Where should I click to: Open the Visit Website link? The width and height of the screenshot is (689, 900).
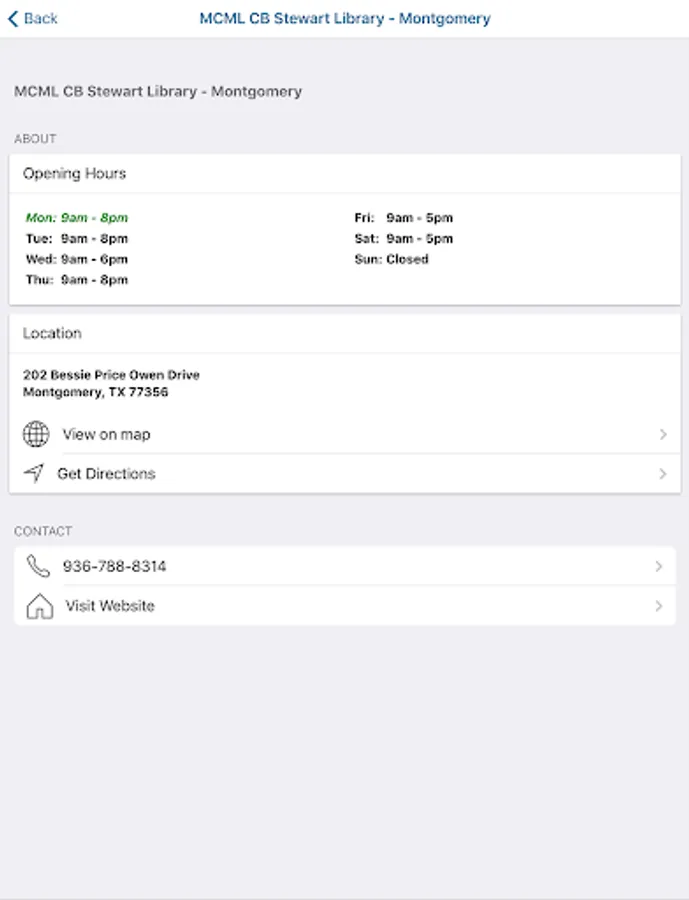coord(110,606)
